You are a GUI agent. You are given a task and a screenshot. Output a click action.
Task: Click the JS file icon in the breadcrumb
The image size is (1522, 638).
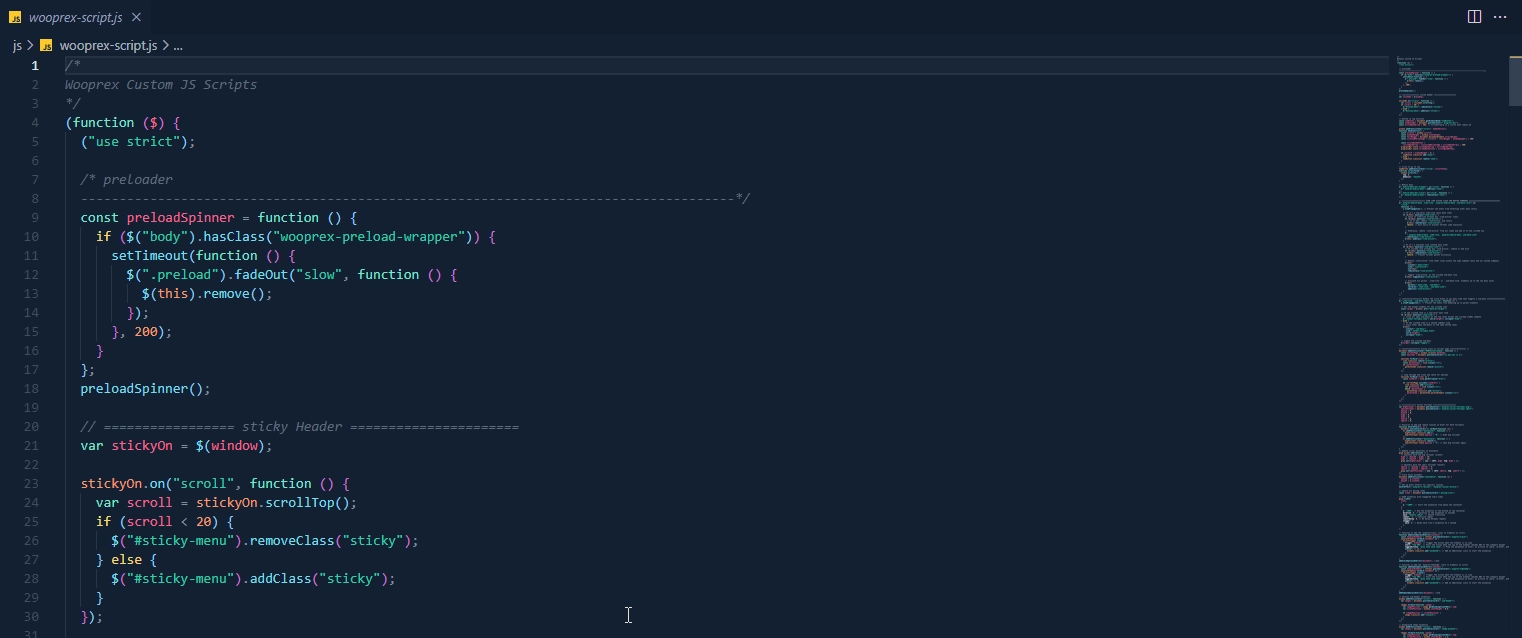click(x=46, y=46)
